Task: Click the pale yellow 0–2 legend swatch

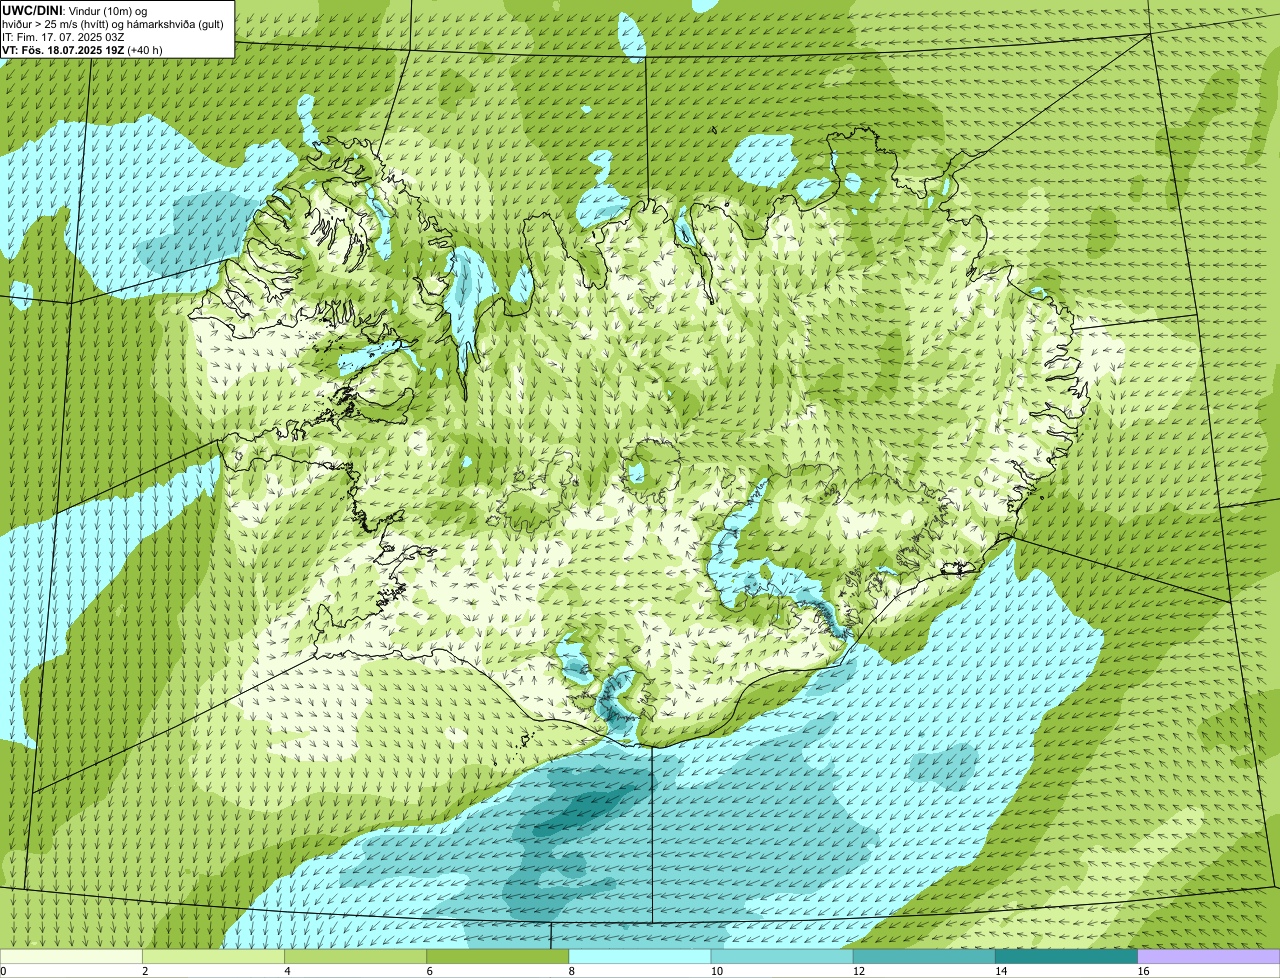Action: pos(71,957)
